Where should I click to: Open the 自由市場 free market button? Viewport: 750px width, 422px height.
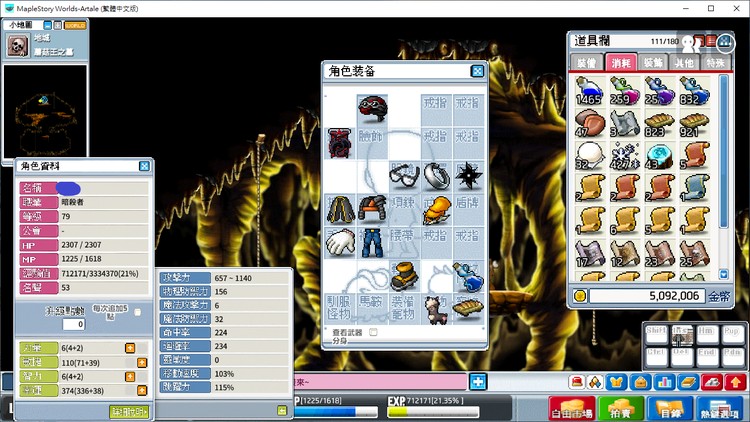click(572, 409)
